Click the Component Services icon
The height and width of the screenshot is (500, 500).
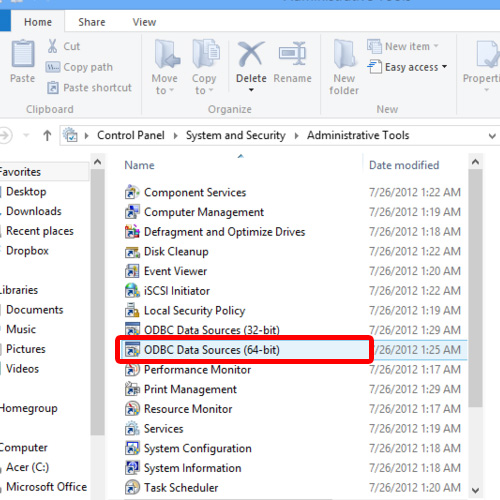[x=132, y=192]
